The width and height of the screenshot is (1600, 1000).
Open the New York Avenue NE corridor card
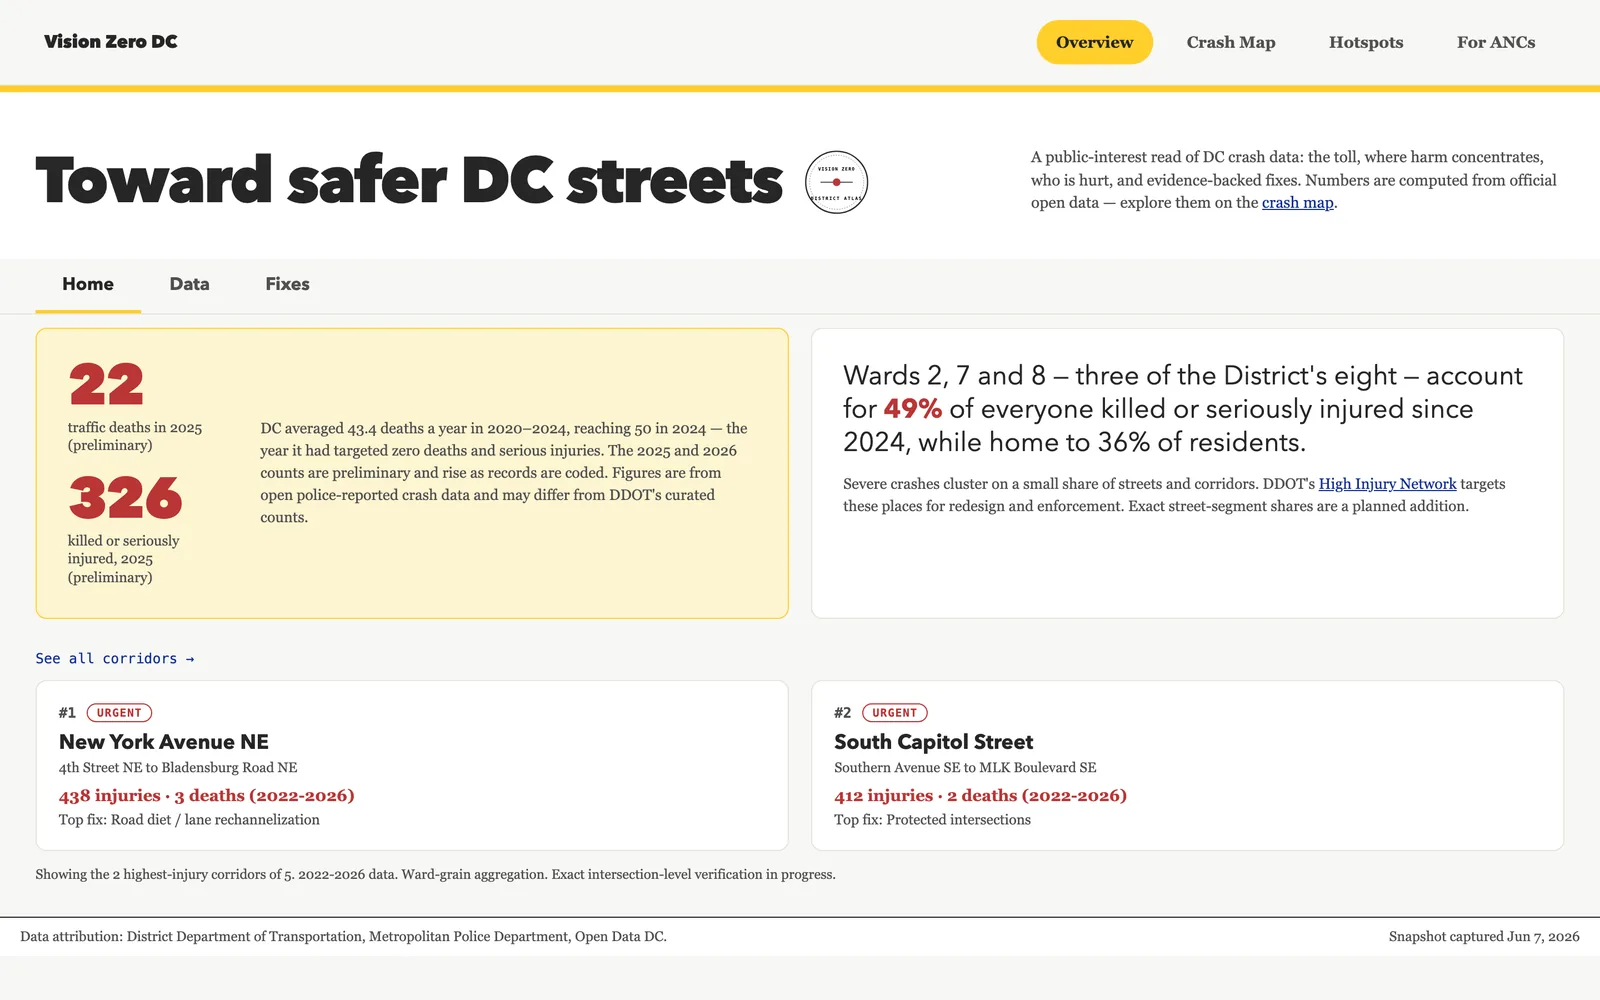(x=412, y=766)
